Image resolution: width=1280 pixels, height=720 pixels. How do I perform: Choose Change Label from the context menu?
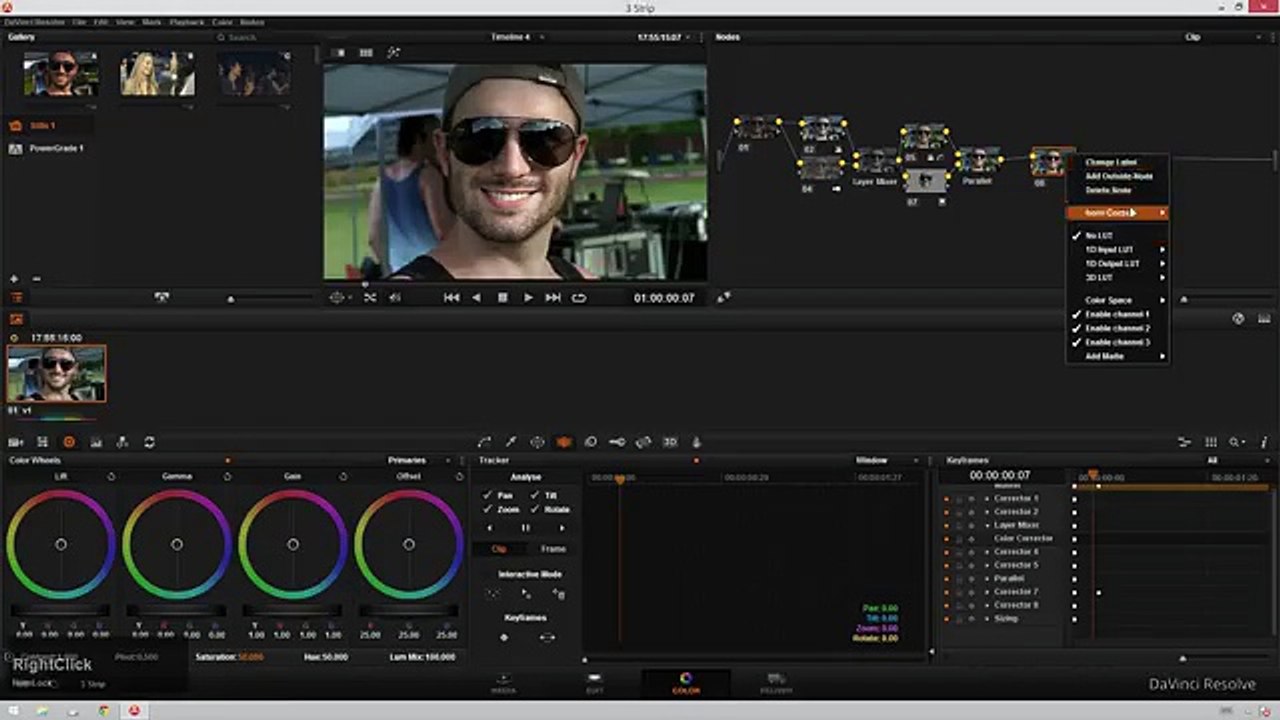[1117, 163]
